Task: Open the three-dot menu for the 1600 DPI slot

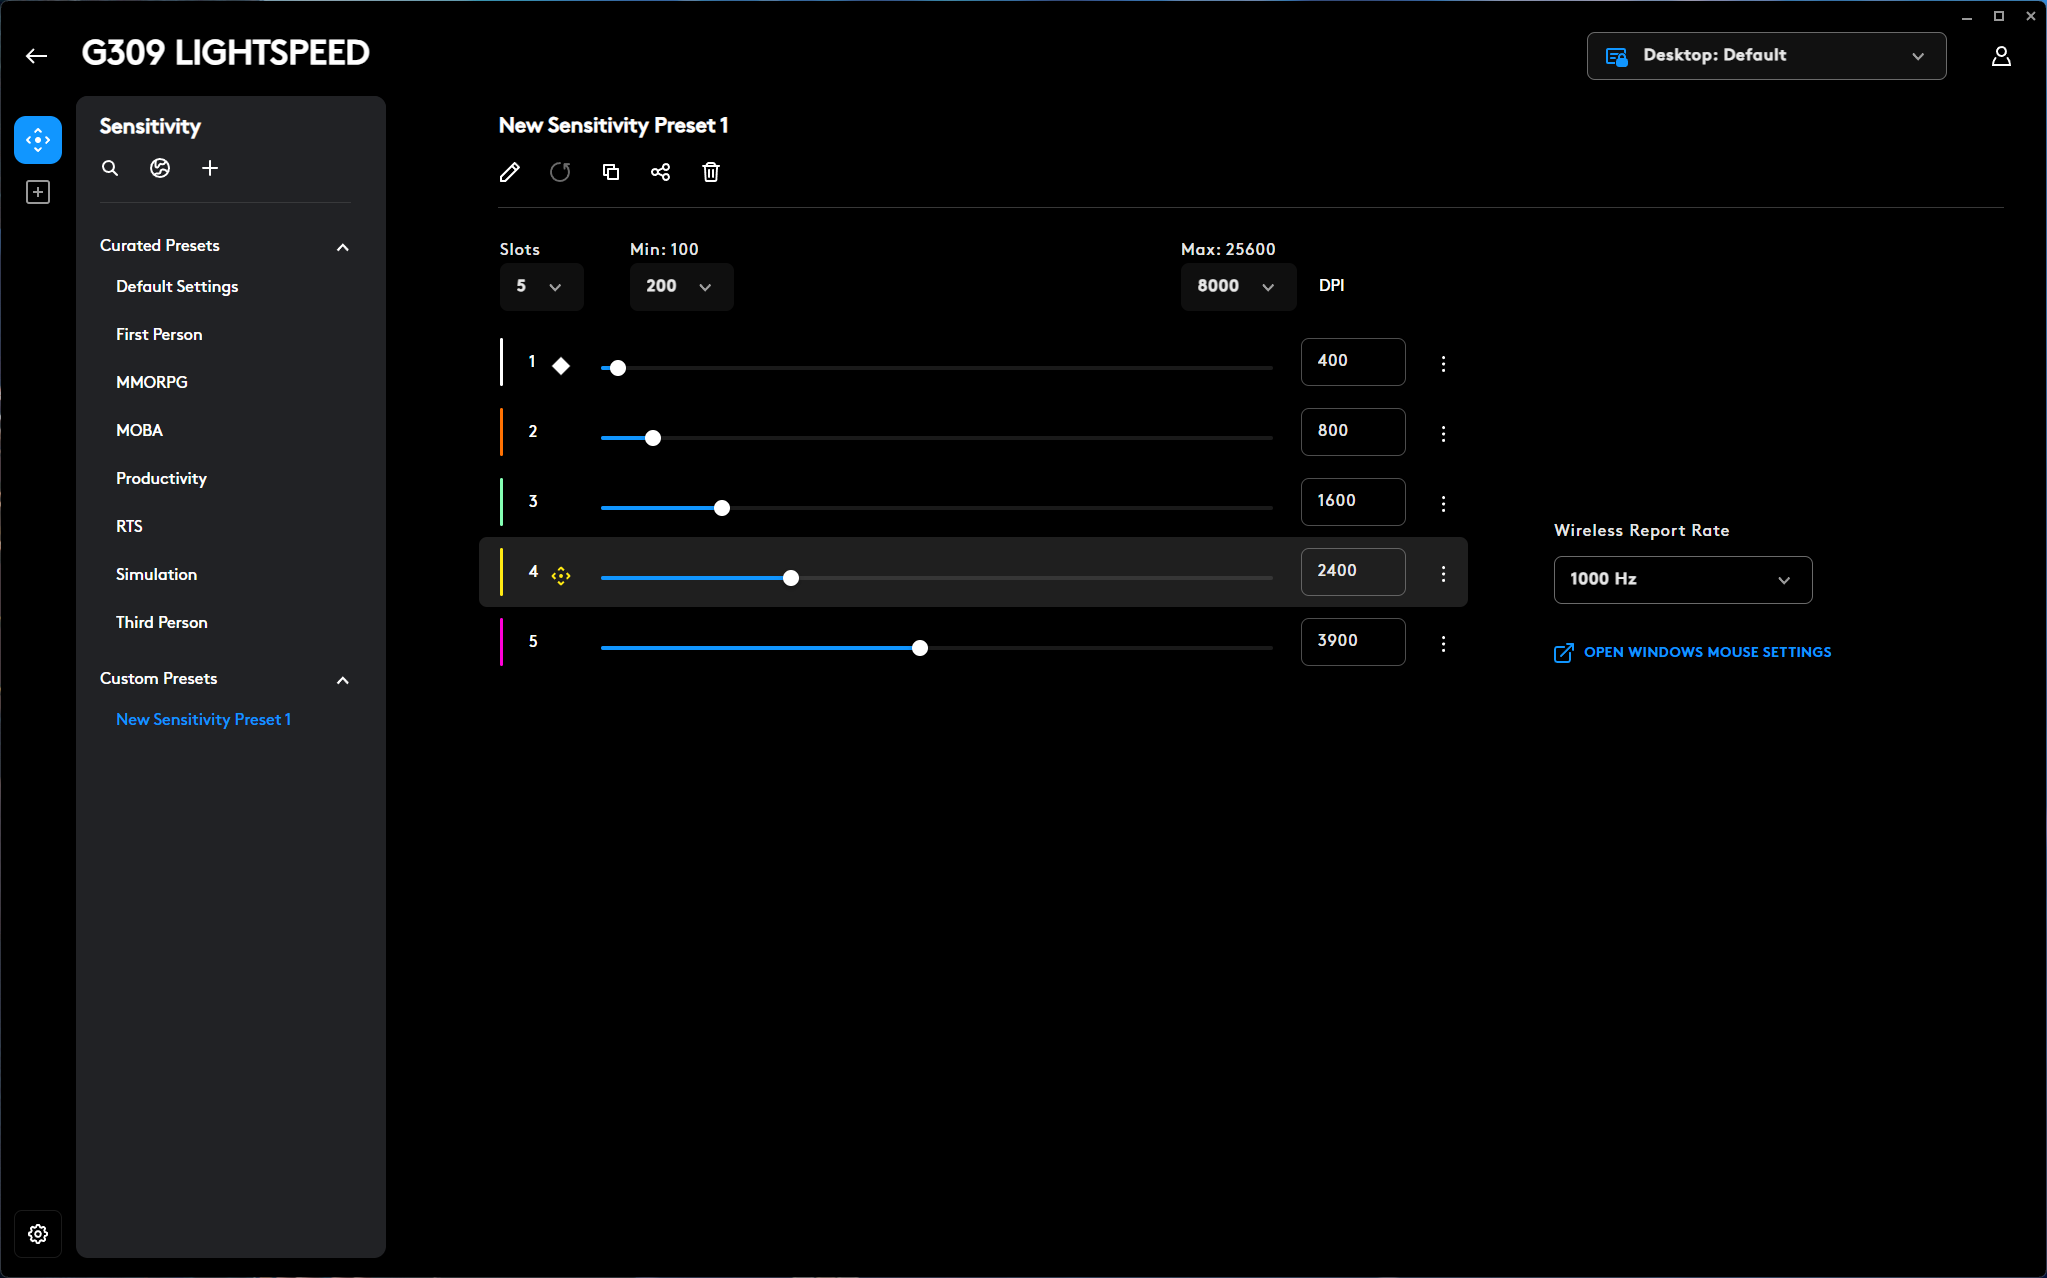Action: point(1443,504)
